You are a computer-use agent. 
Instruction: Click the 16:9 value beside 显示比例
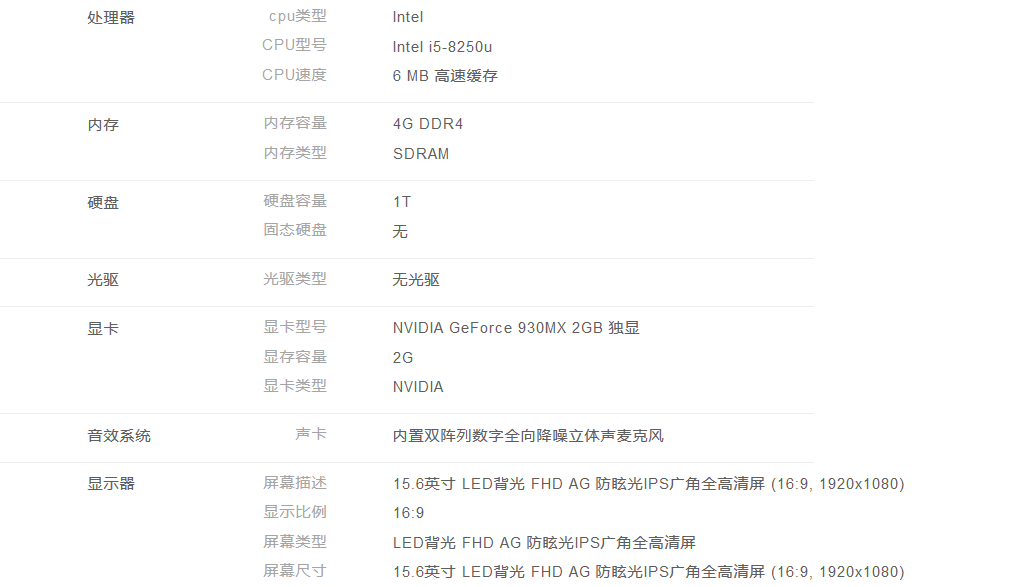[408, 513]
